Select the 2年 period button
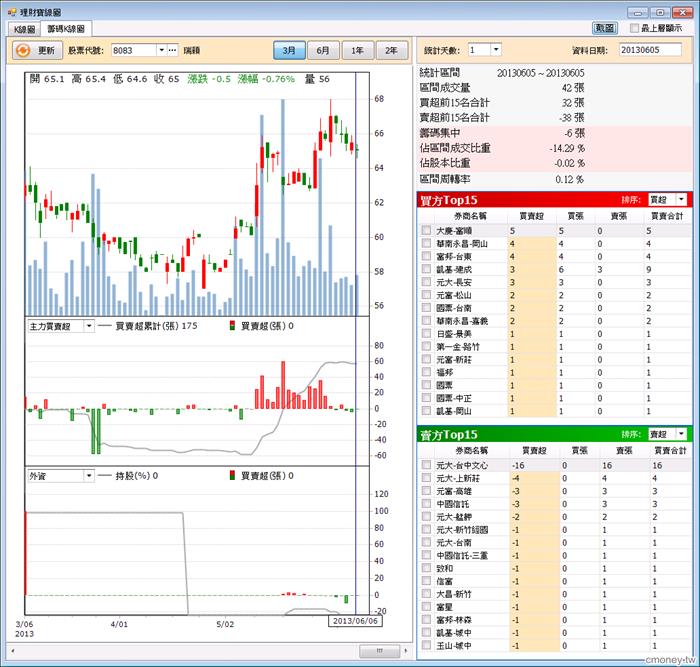 [392, 50]
